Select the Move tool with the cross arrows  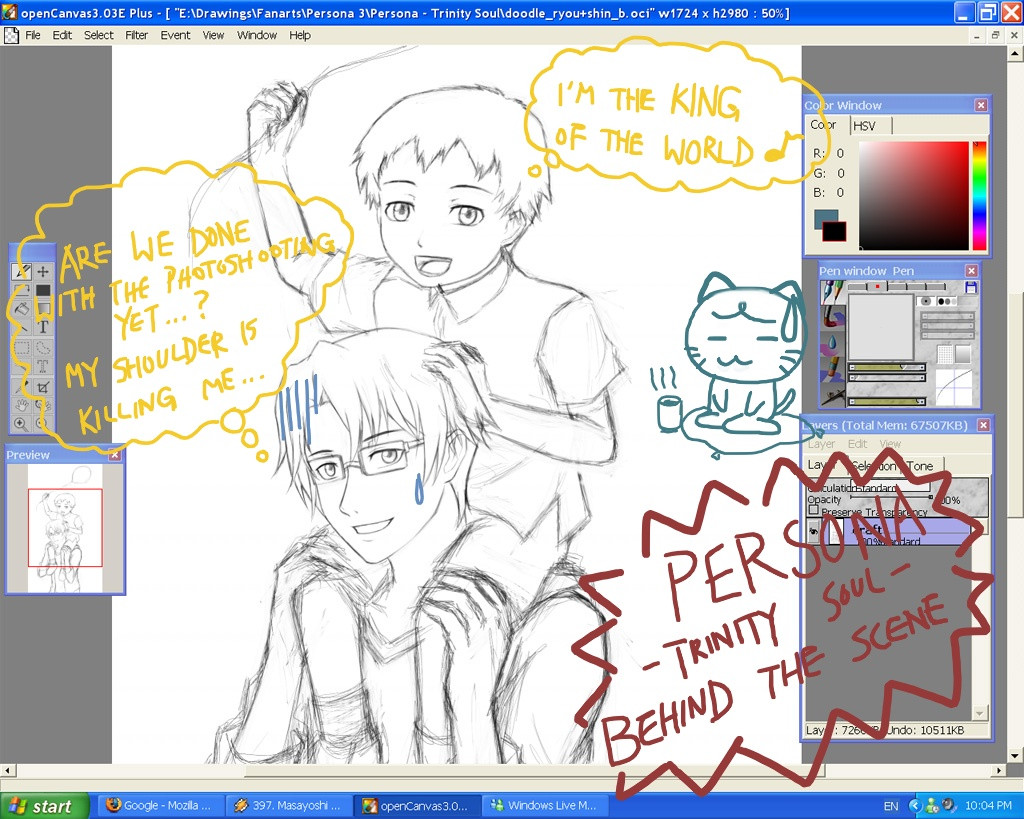point(43,271)
